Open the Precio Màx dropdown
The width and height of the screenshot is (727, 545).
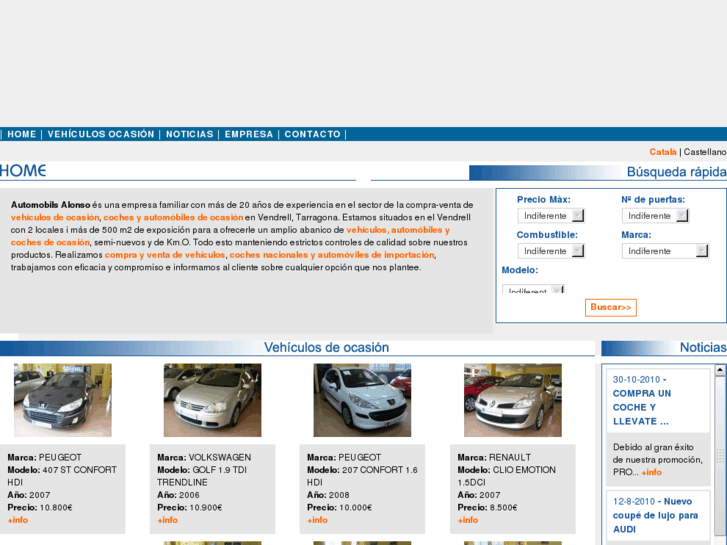(x=551, y=216)
